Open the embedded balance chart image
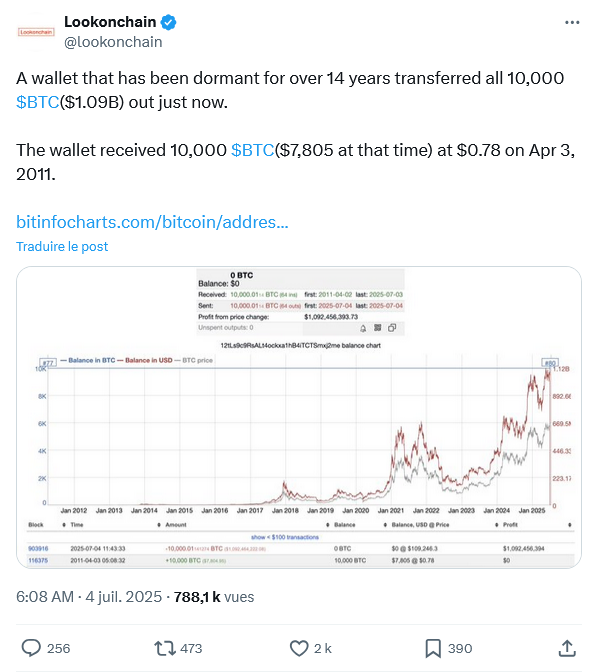Screen dimensions: 598x672 coord(299,417)
